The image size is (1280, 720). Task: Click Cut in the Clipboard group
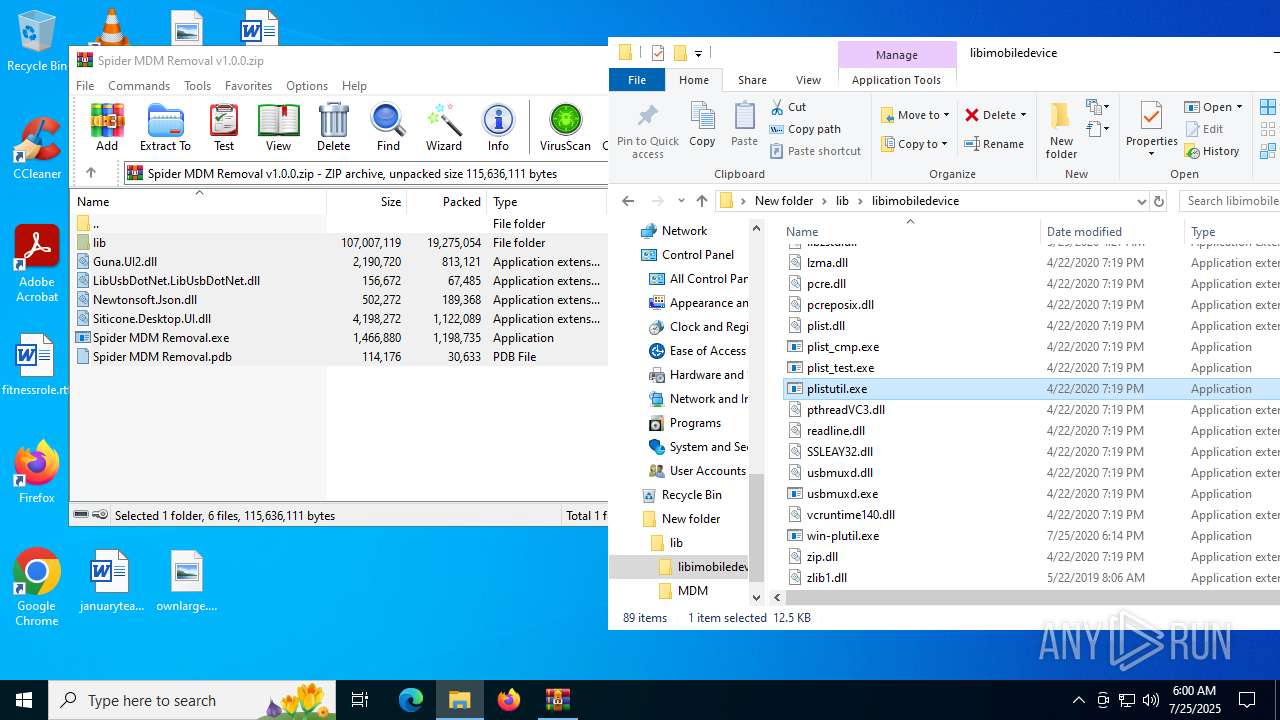(x=788, y=107)
